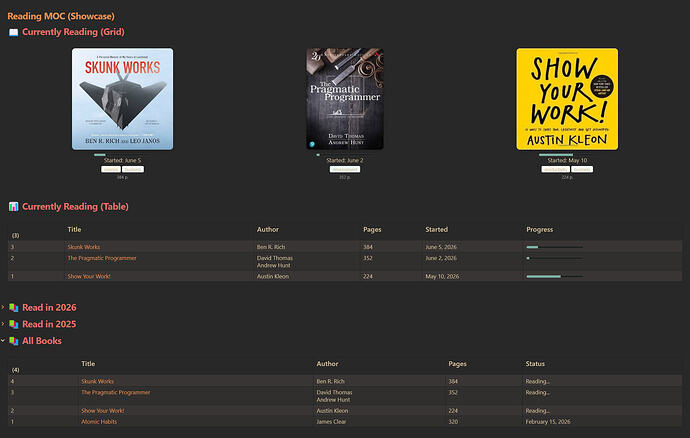Click the Status column header in All Books
This screenshot has height=438, width=690.
535,364
